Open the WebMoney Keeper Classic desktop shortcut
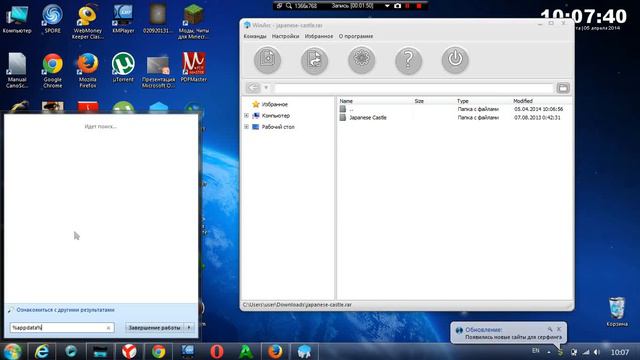 click(87, 22)
